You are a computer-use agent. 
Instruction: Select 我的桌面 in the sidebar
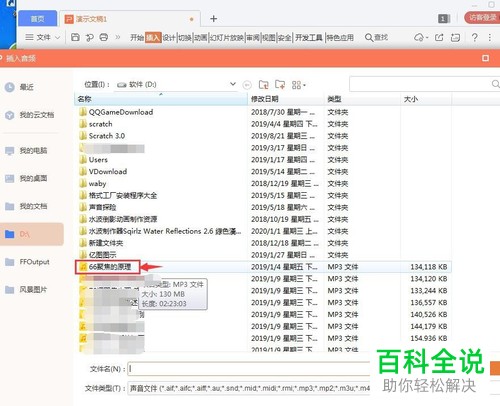click(26, 178)
